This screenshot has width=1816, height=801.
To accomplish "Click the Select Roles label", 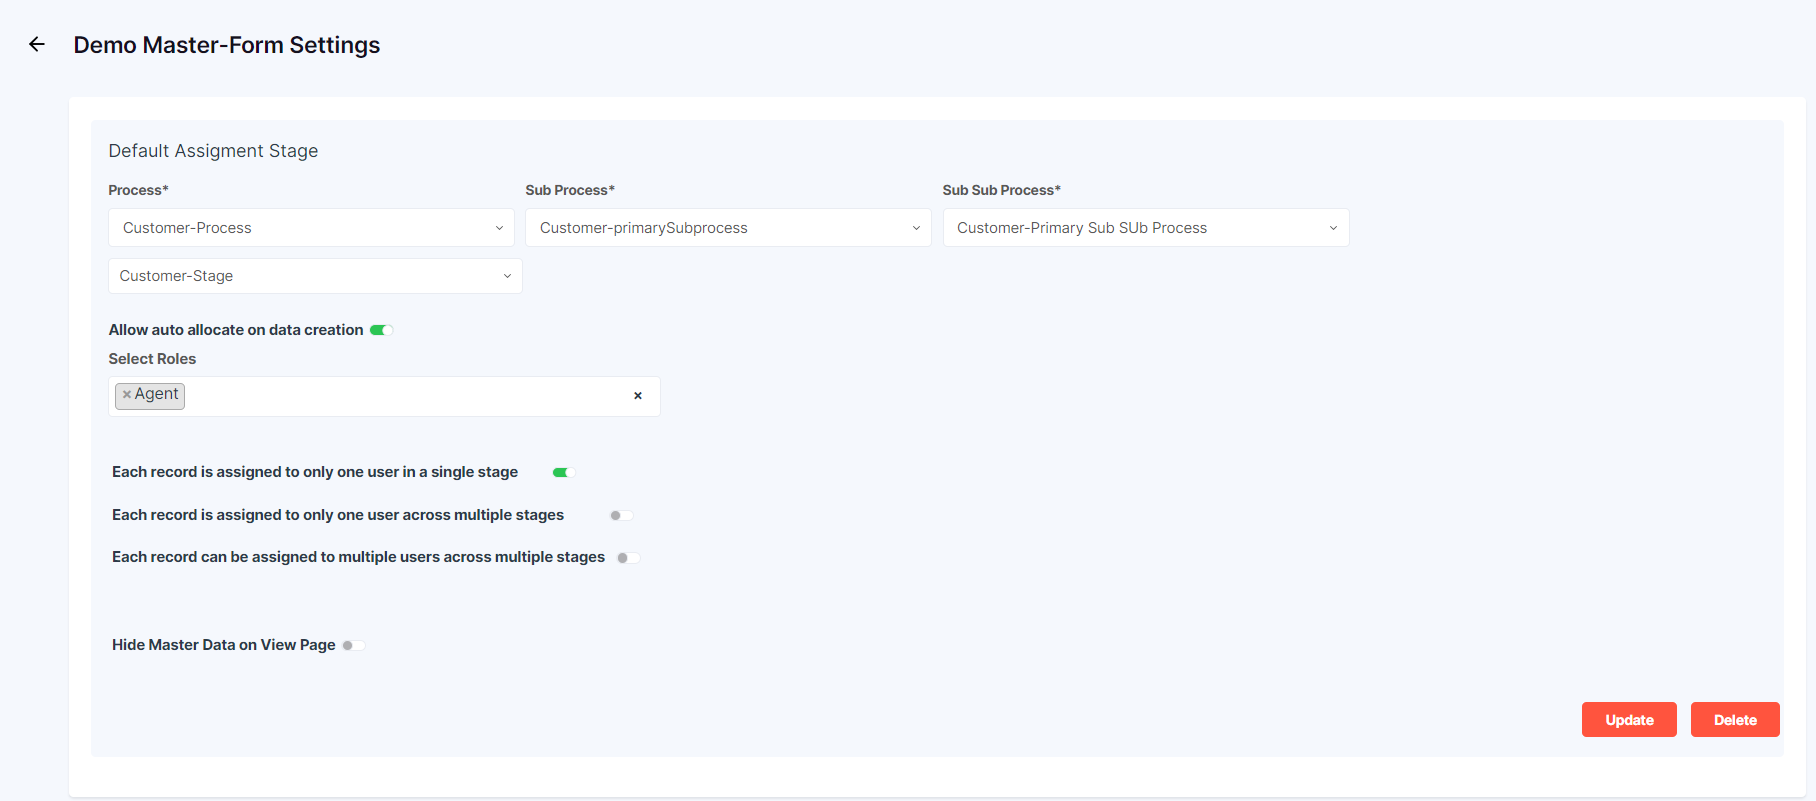I will click(x=152, y=359).
